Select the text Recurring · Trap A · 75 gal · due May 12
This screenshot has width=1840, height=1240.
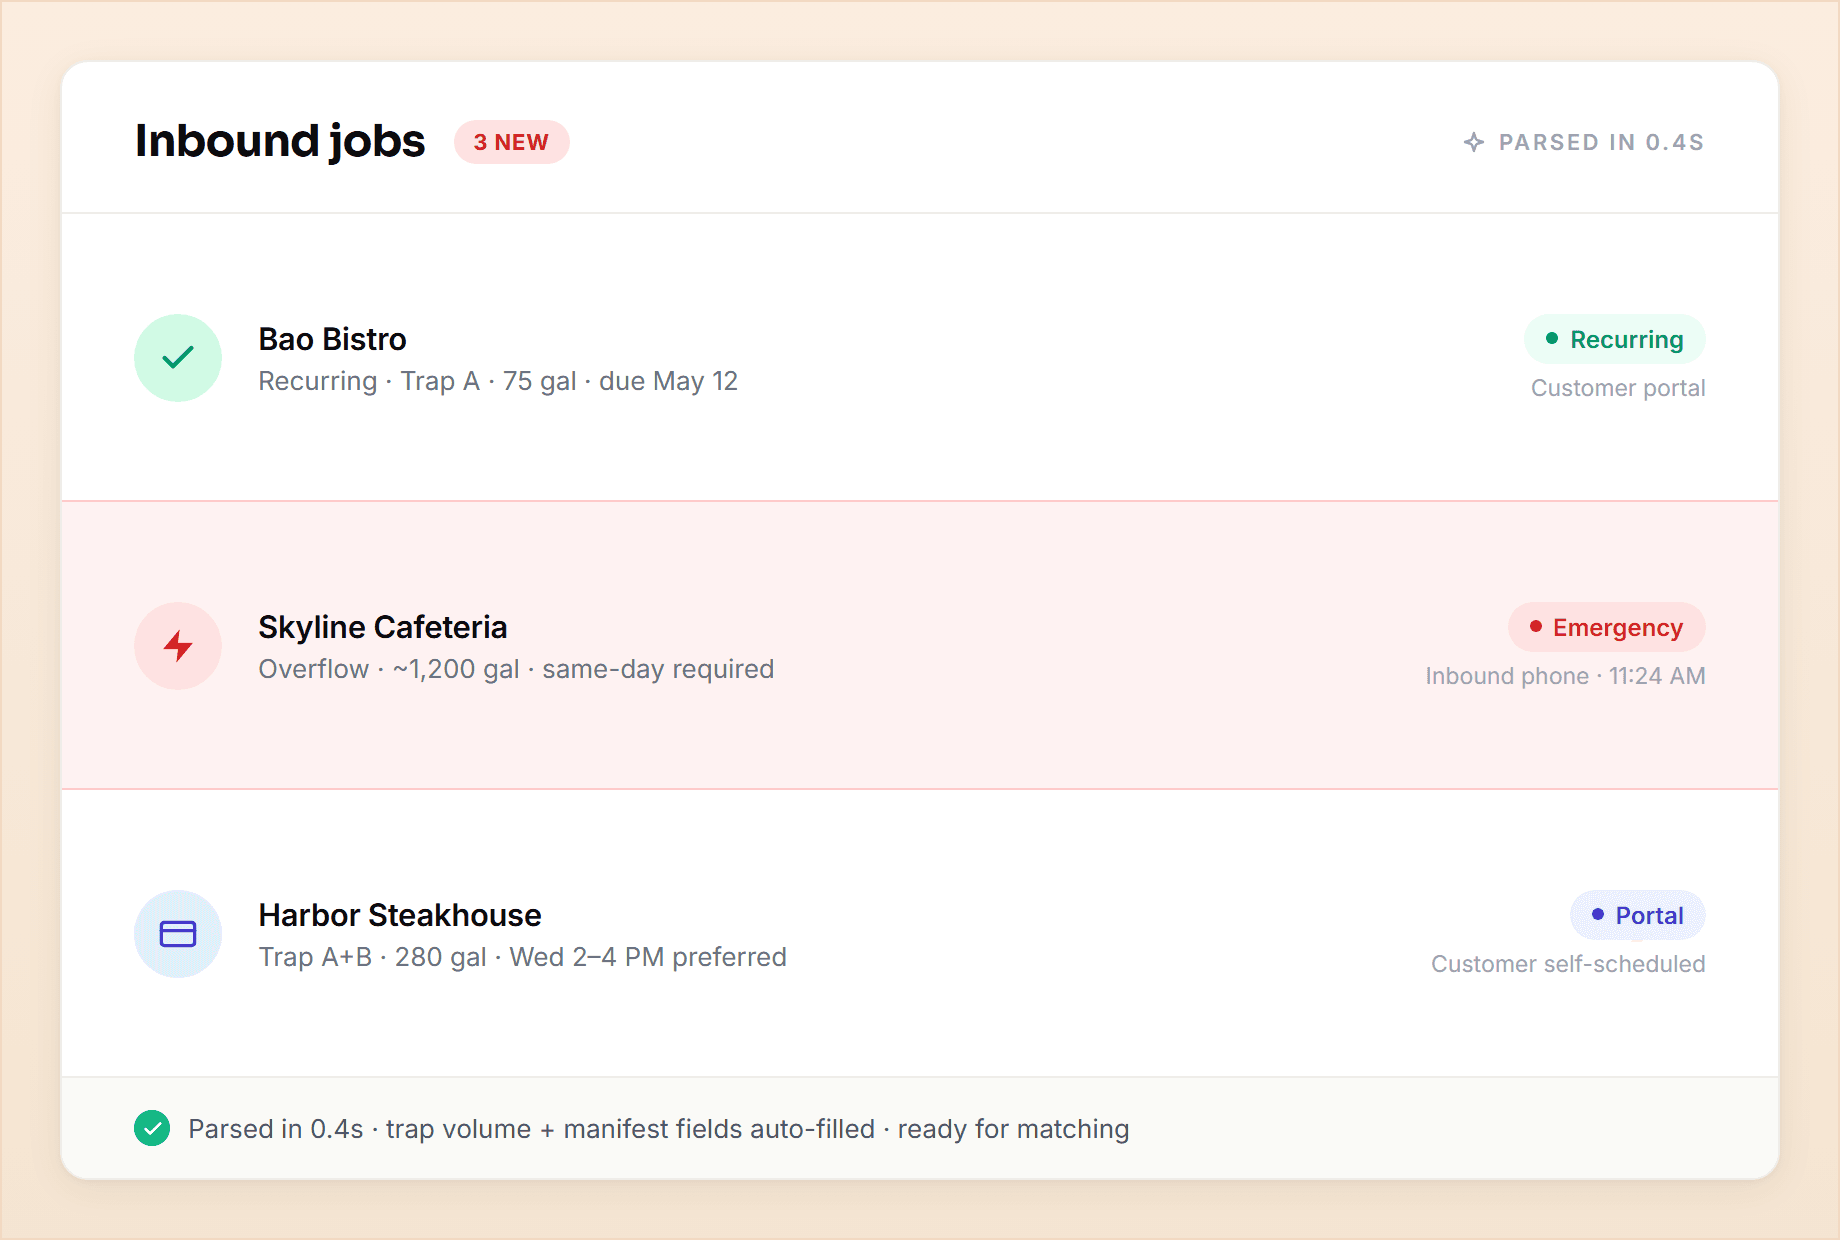tap(498, 381)
